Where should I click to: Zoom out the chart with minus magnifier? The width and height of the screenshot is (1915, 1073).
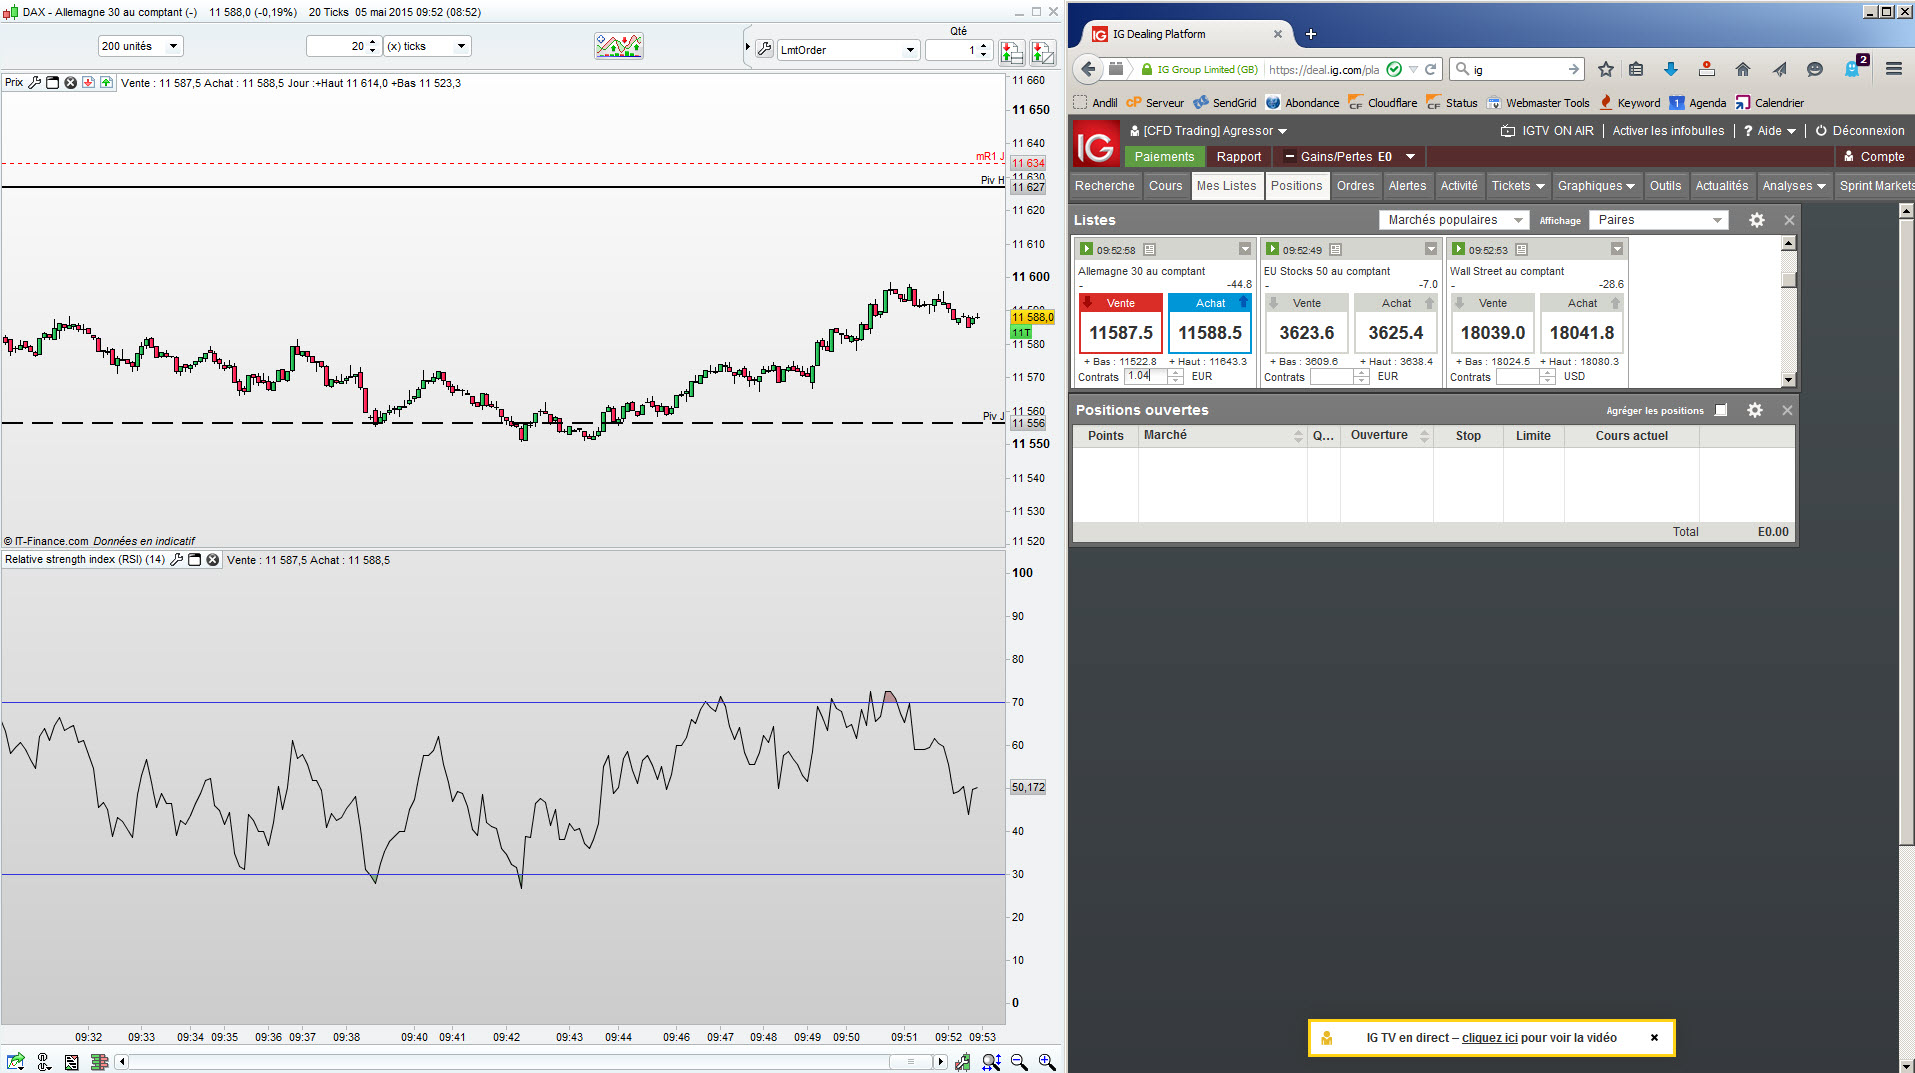pyautogui.click(x=1019, y=1062)
